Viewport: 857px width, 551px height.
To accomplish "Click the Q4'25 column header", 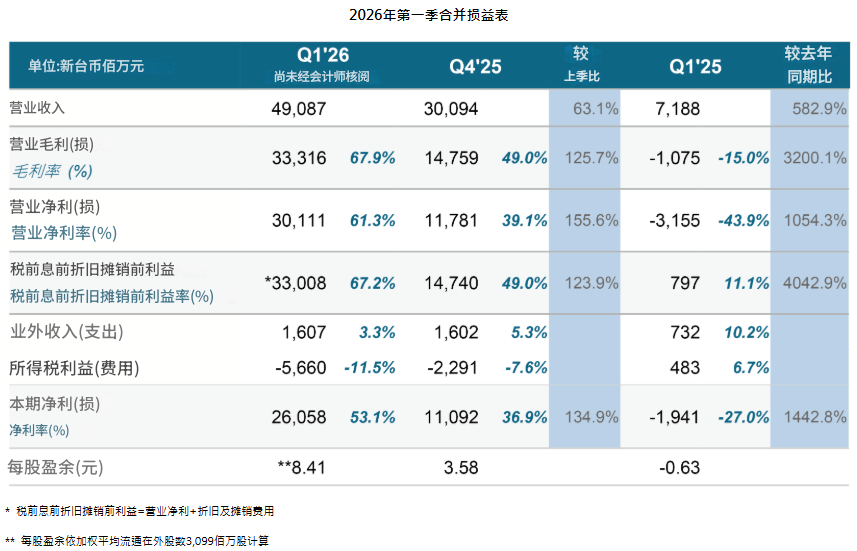I will point(475,66).
